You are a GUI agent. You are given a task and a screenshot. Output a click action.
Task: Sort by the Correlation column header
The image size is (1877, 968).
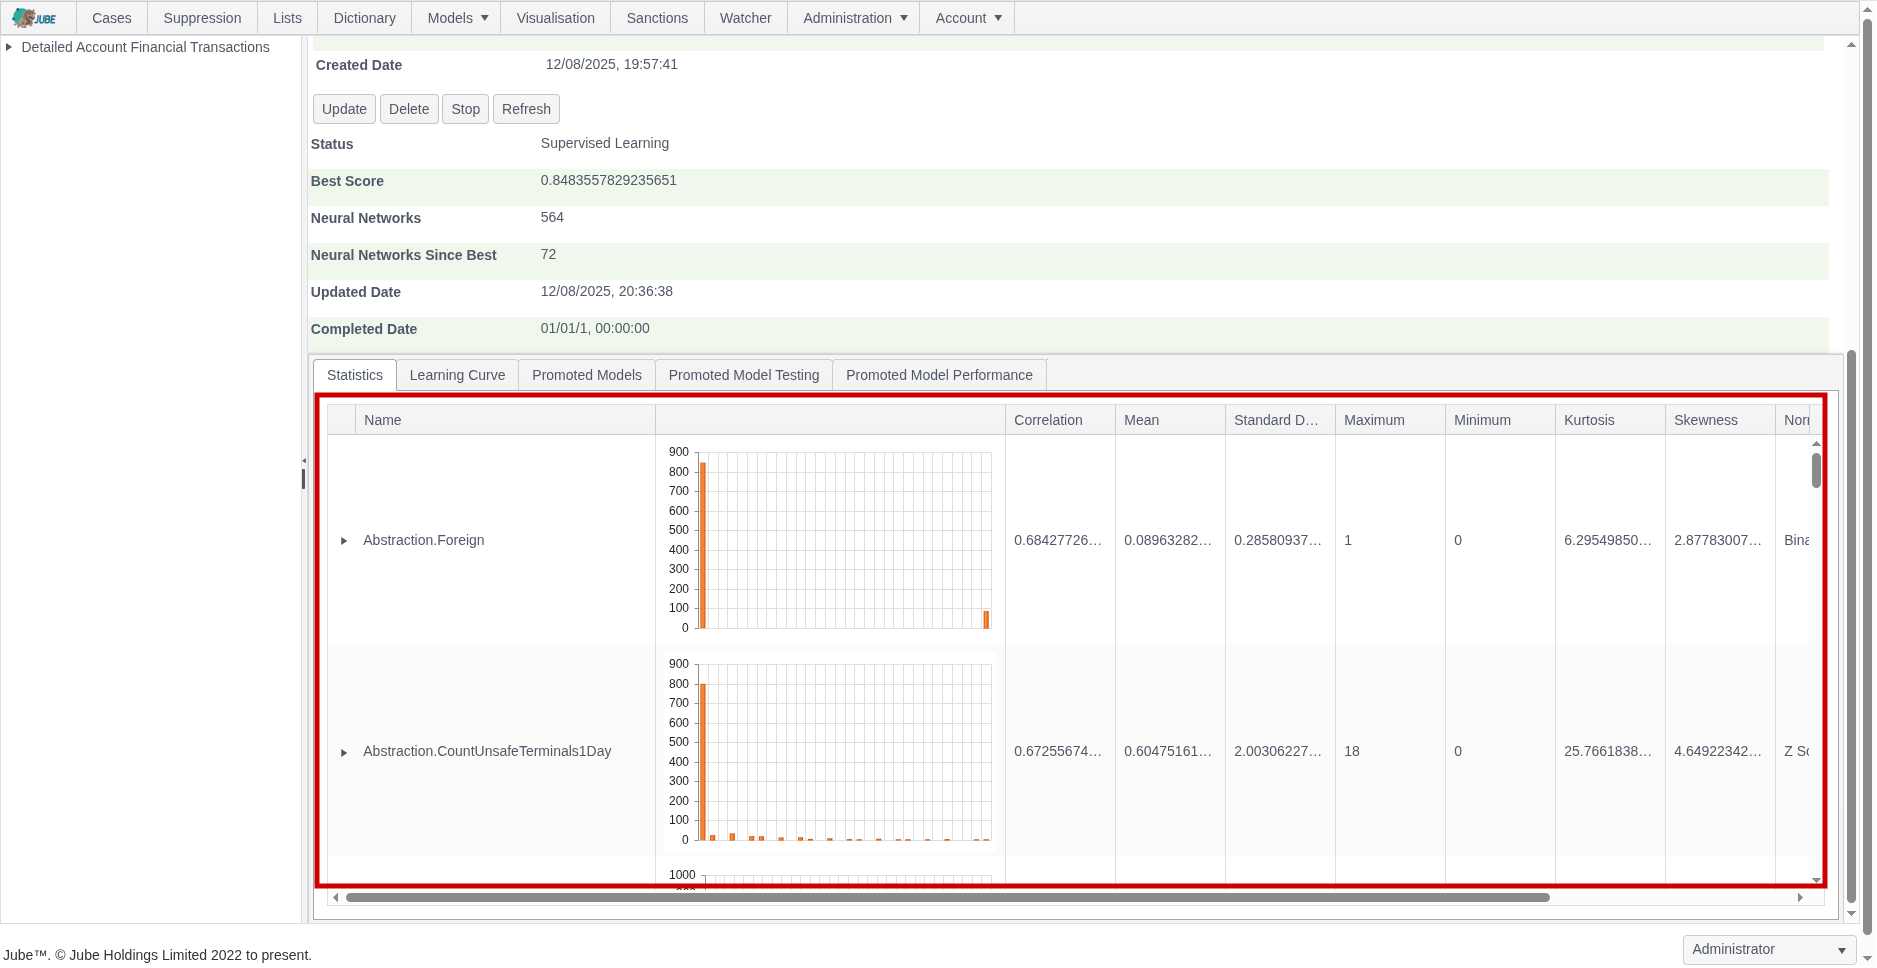pos(1060,420)
